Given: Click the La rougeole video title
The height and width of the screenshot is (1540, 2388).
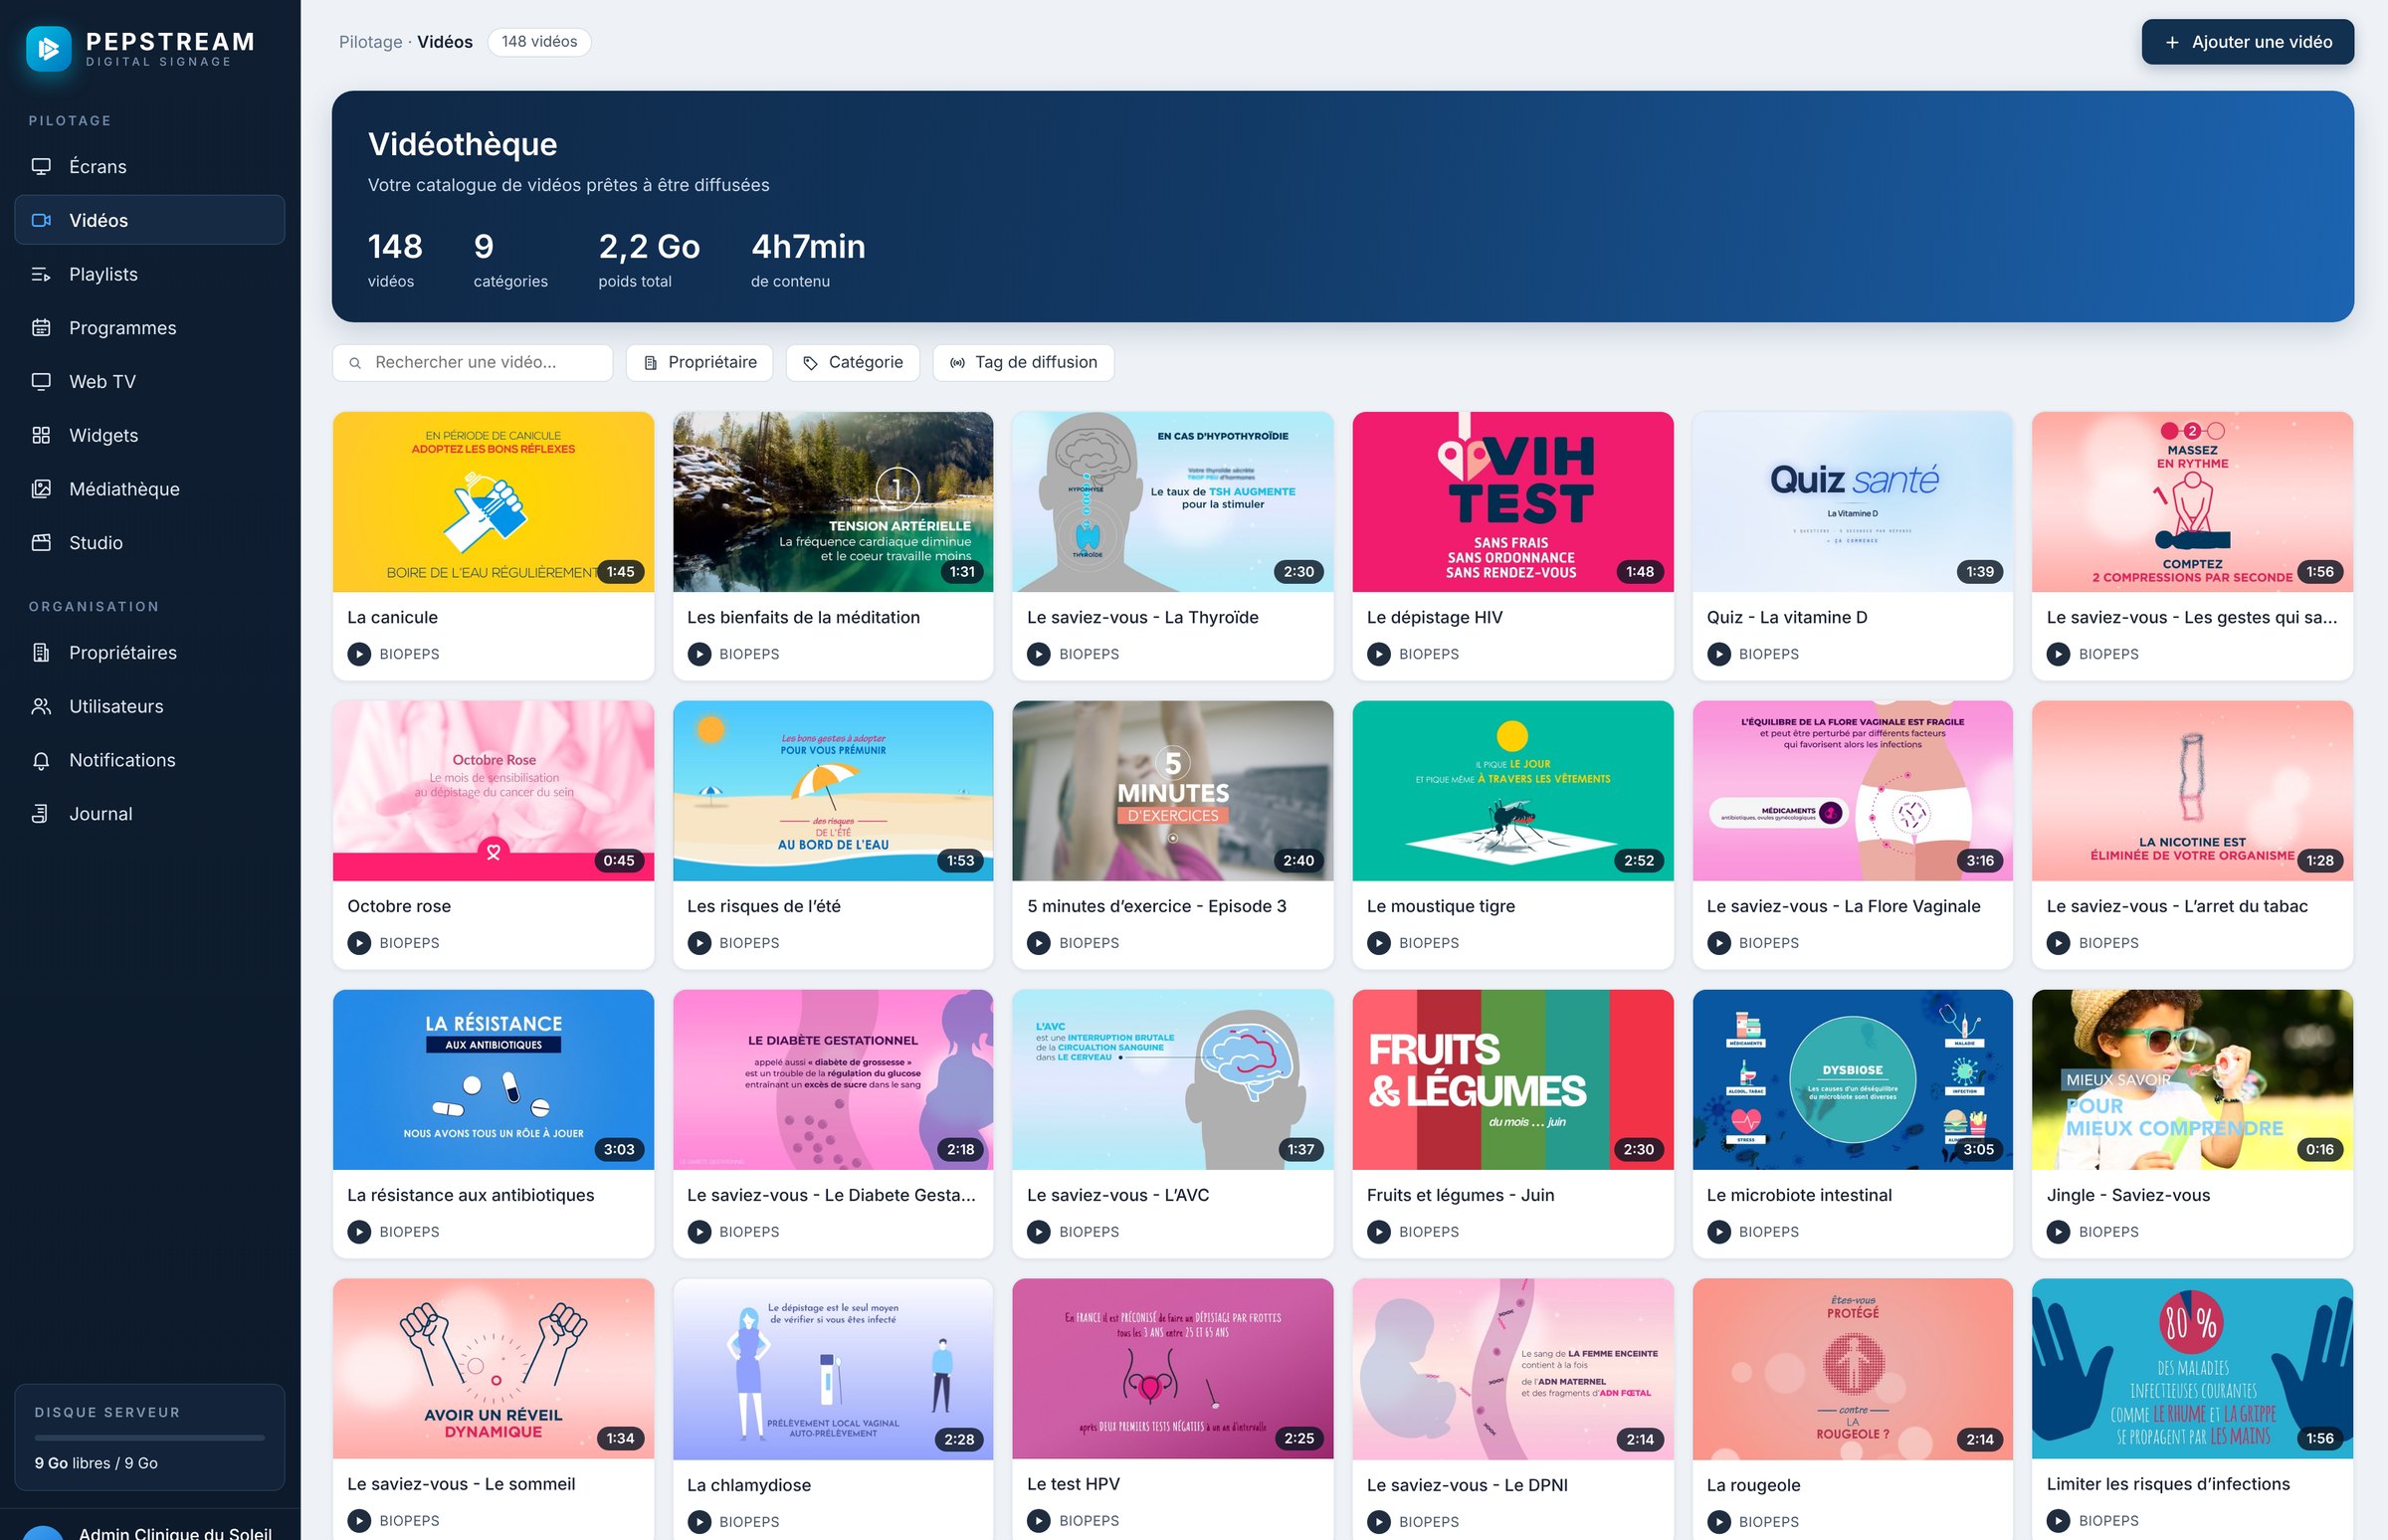Looking at the screenshot, I should tap(1753, 1485).
